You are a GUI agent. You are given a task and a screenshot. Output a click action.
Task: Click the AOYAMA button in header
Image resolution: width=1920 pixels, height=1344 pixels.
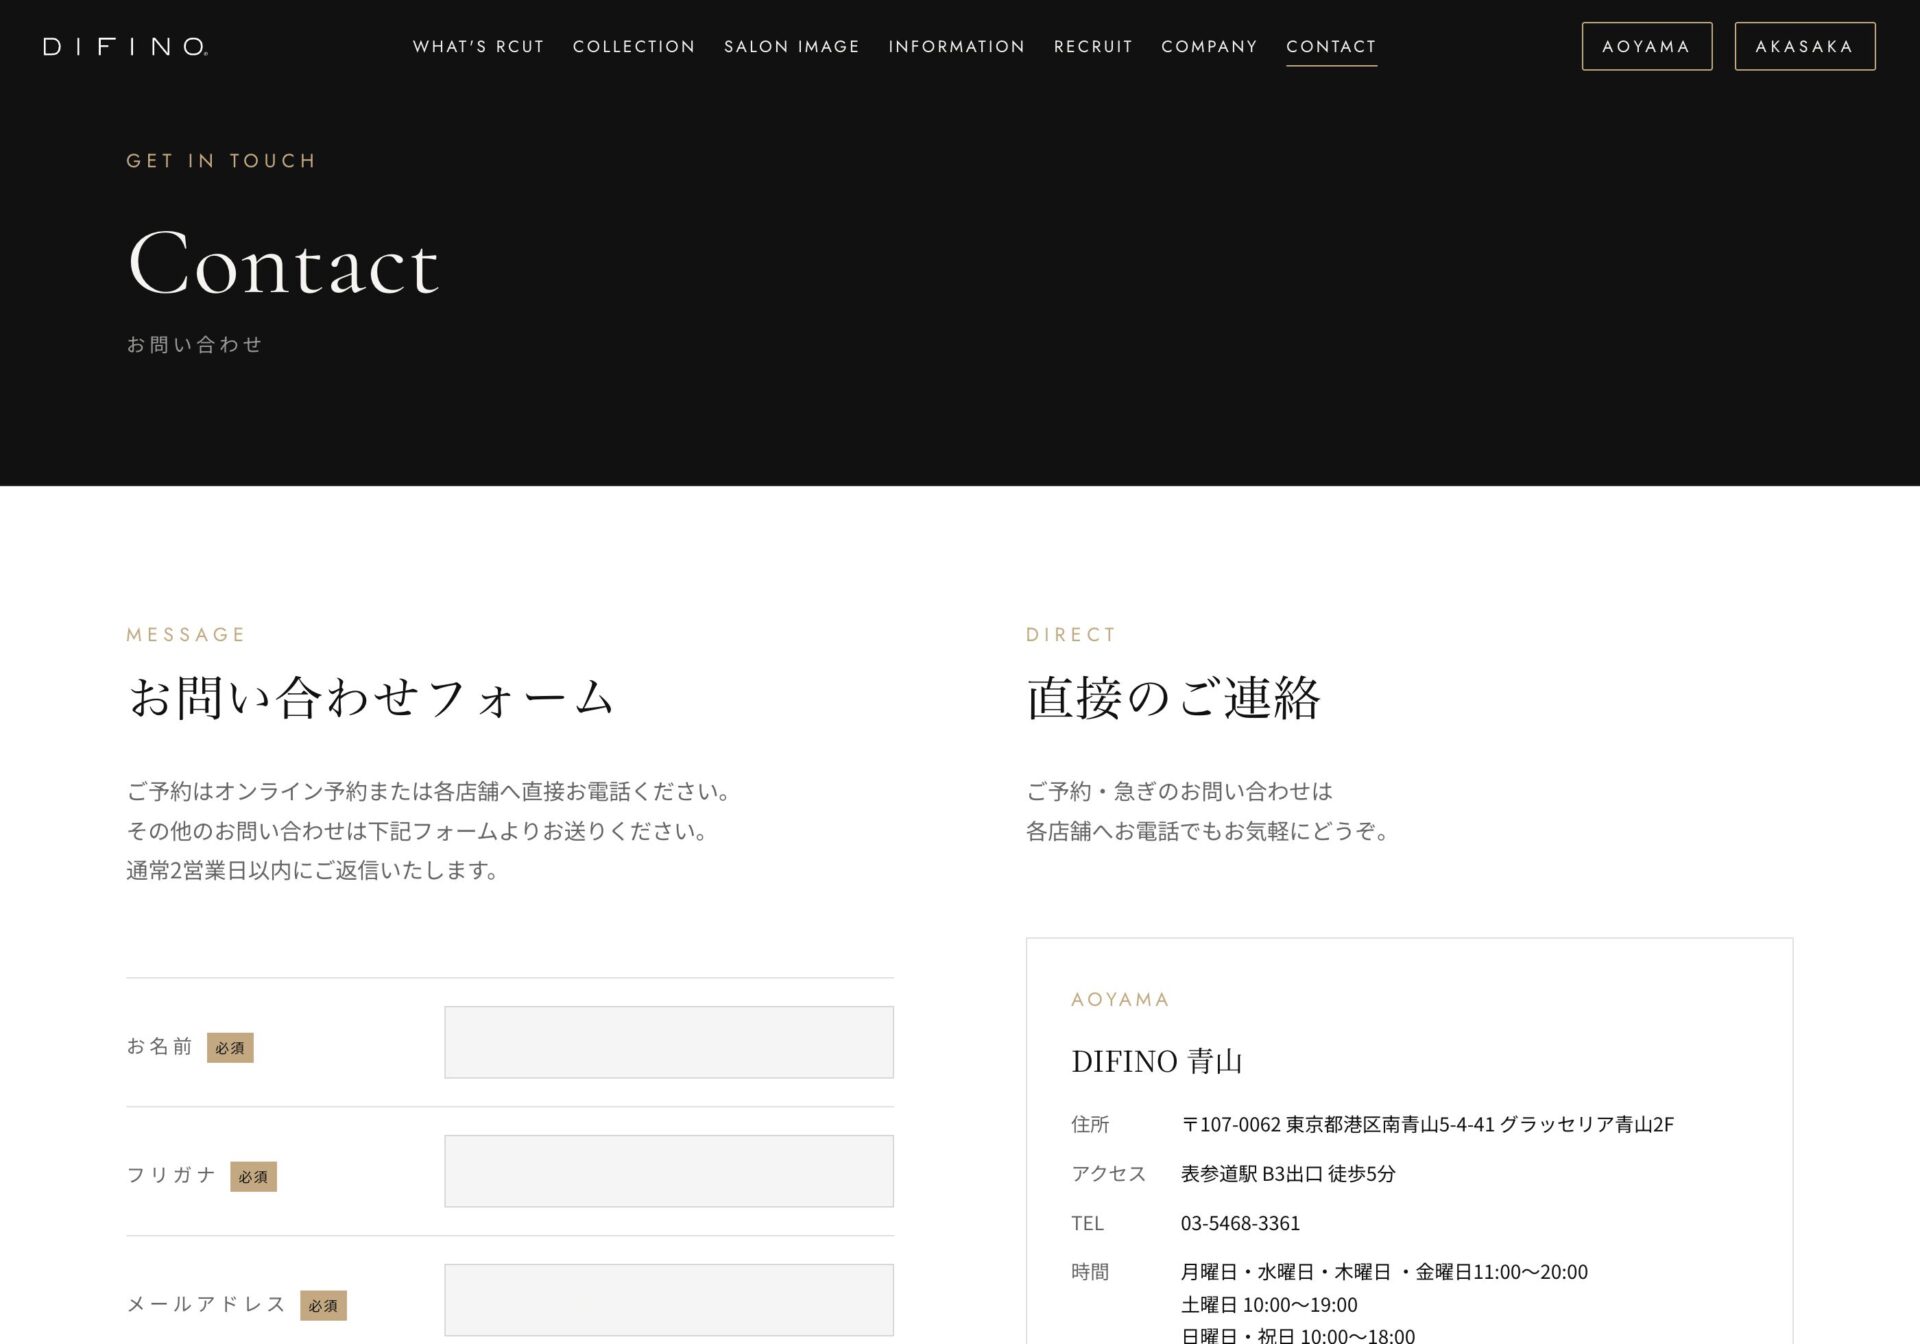[x=1646, y=46]
